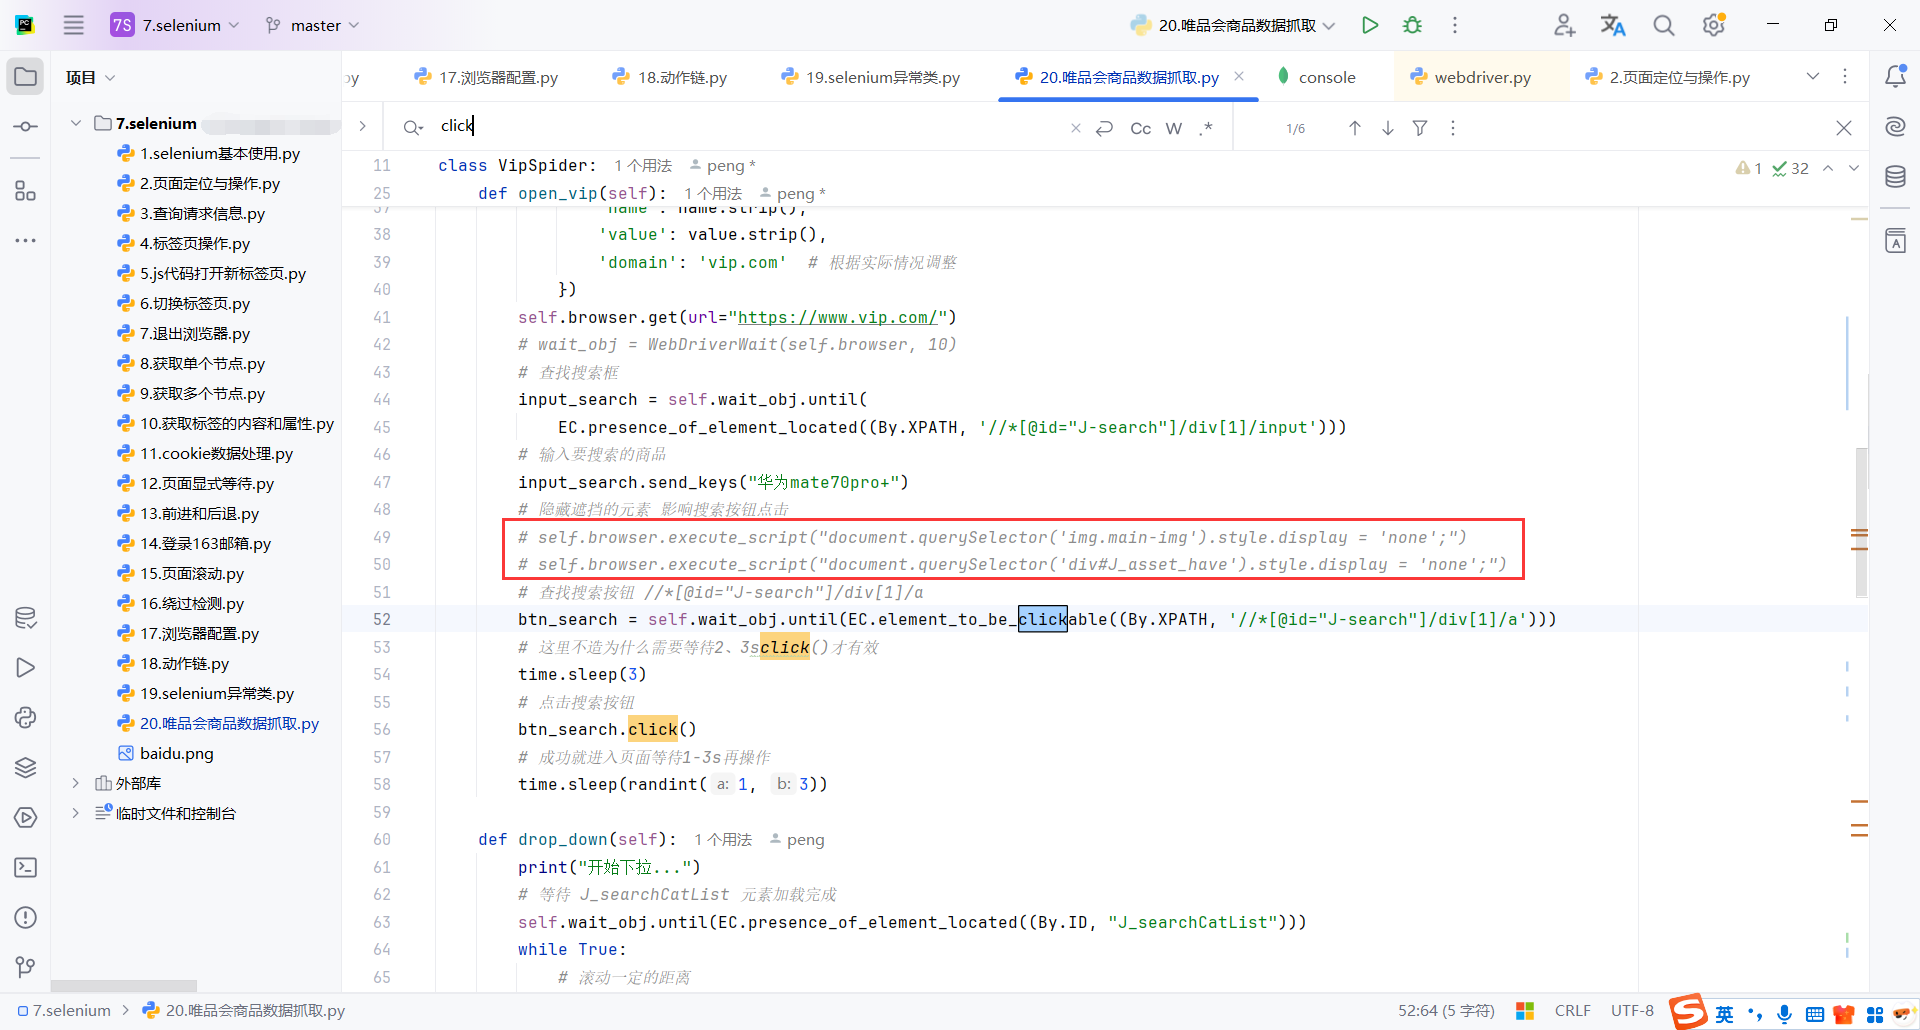The width and height of the screenshot is (1920, 1030).
Task: Open the translate plugin icon
Action: (1613, 25)
